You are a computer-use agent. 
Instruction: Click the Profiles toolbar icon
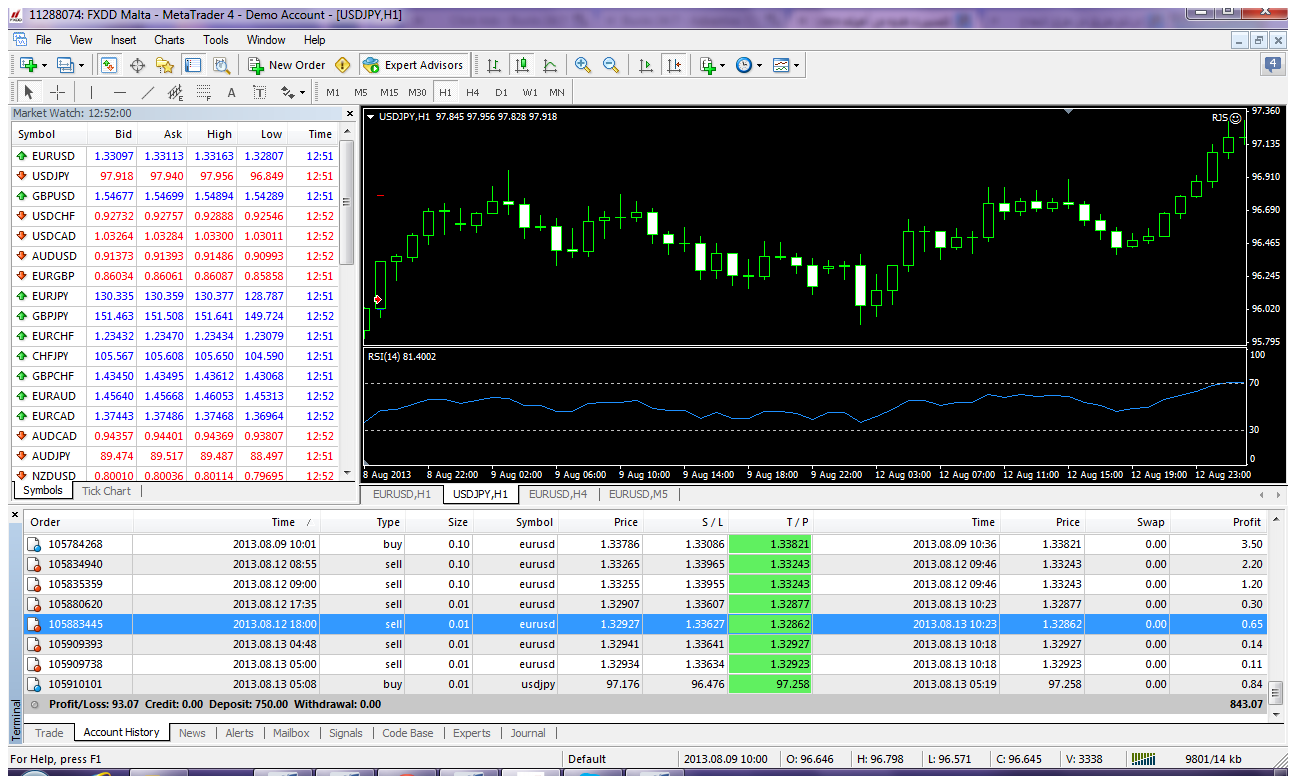[x=66, y=65]
